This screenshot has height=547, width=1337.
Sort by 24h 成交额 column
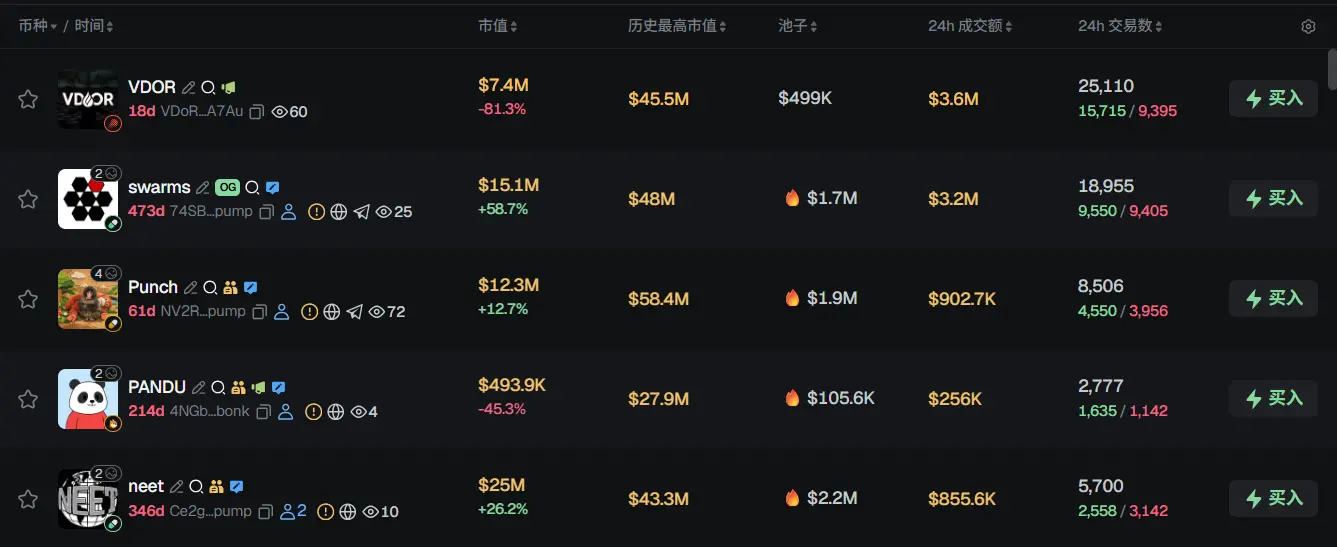[970, 26]
